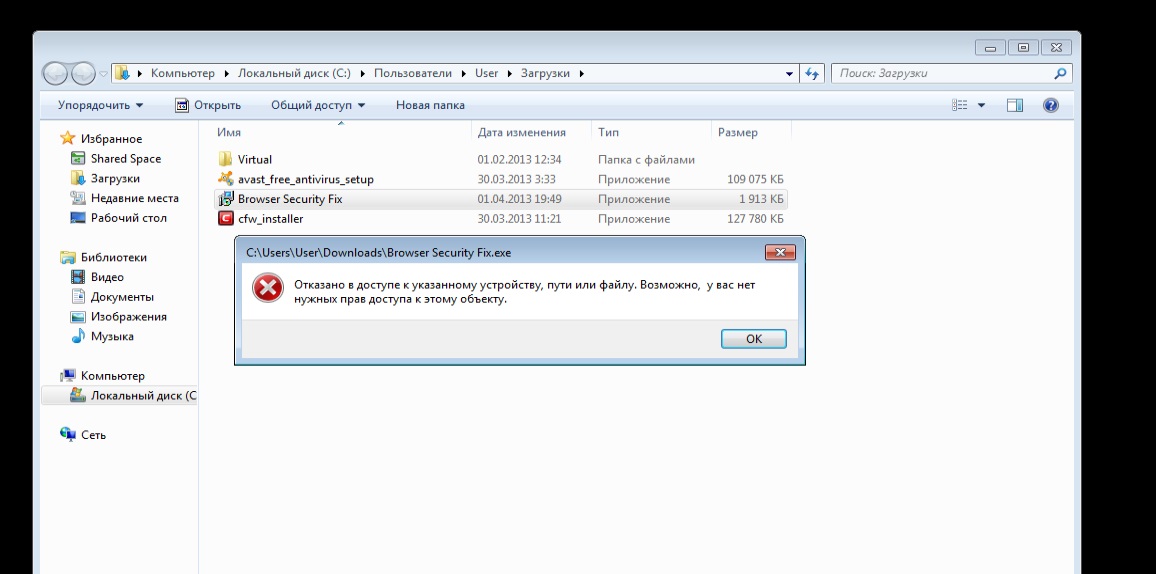Open recent locations dropdown beside navigation arrows
This screenshot has width=1156, height=574.
click(103, 74)
